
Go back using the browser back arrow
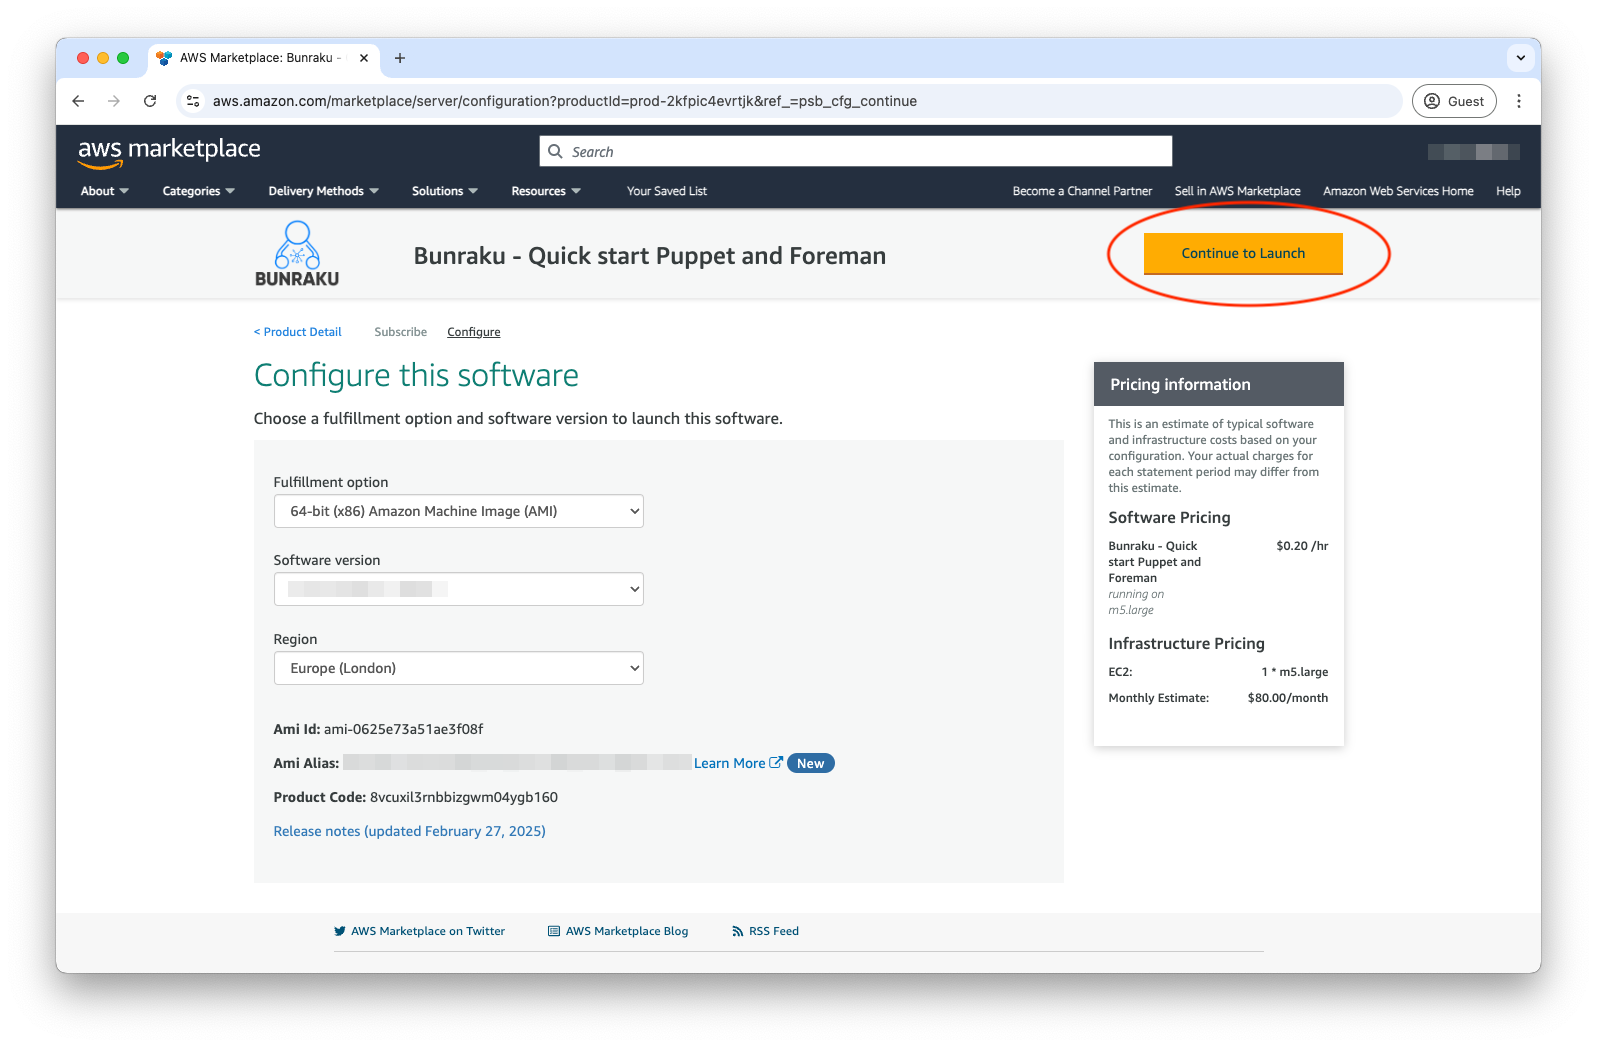pos(78,101)
